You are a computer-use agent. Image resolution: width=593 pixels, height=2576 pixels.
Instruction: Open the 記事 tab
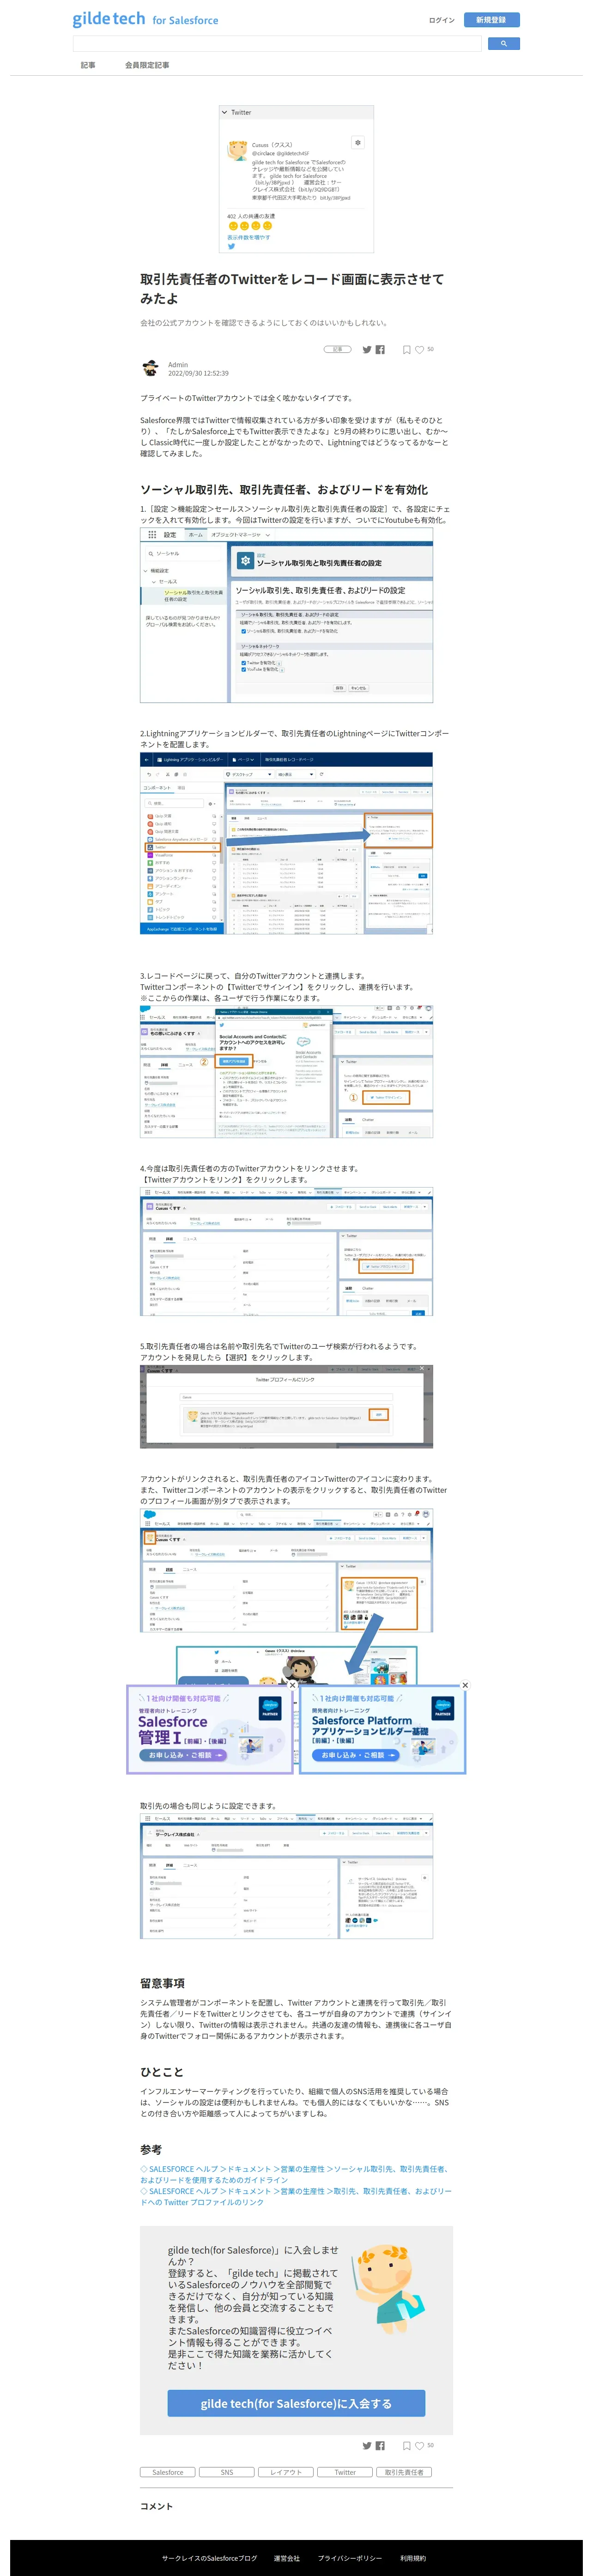click(x=88, y=65)
